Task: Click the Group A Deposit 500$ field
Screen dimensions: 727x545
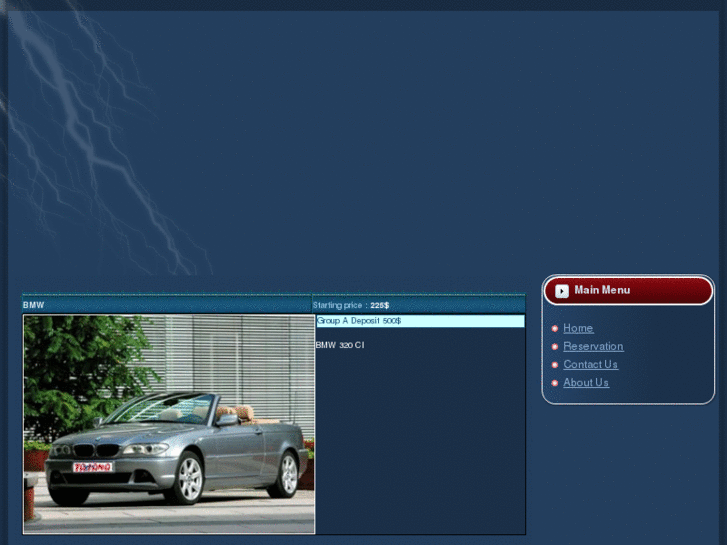Action: tap(420, 321)
